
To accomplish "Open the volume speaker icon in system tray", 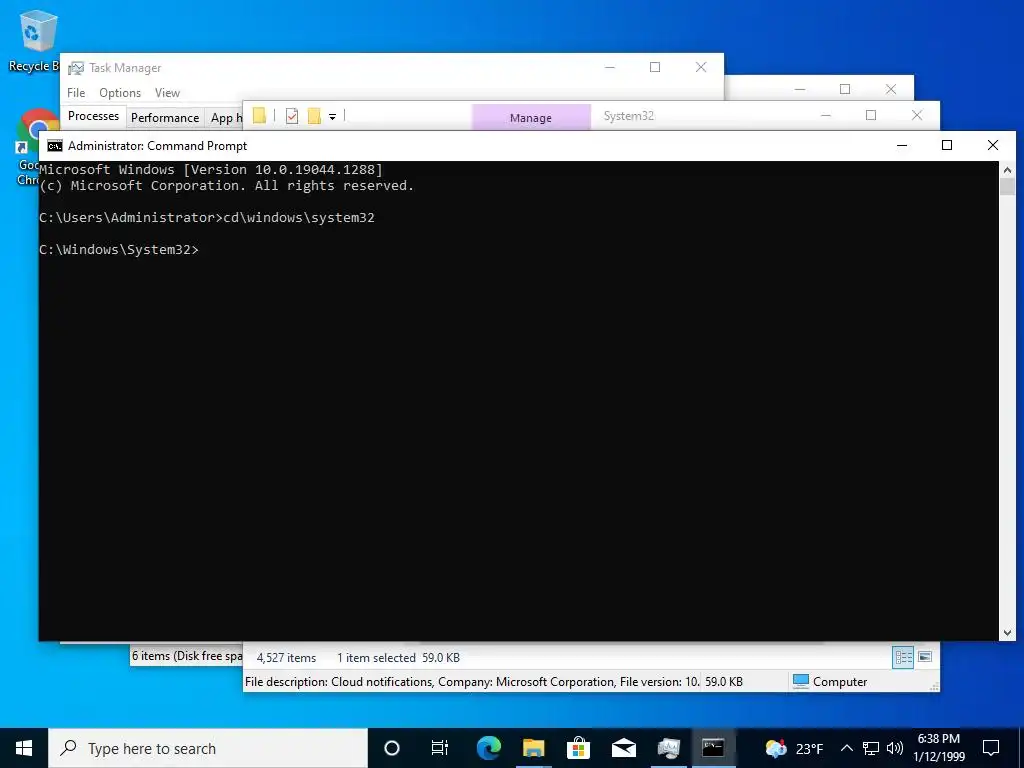I will (x=895, y=748).
